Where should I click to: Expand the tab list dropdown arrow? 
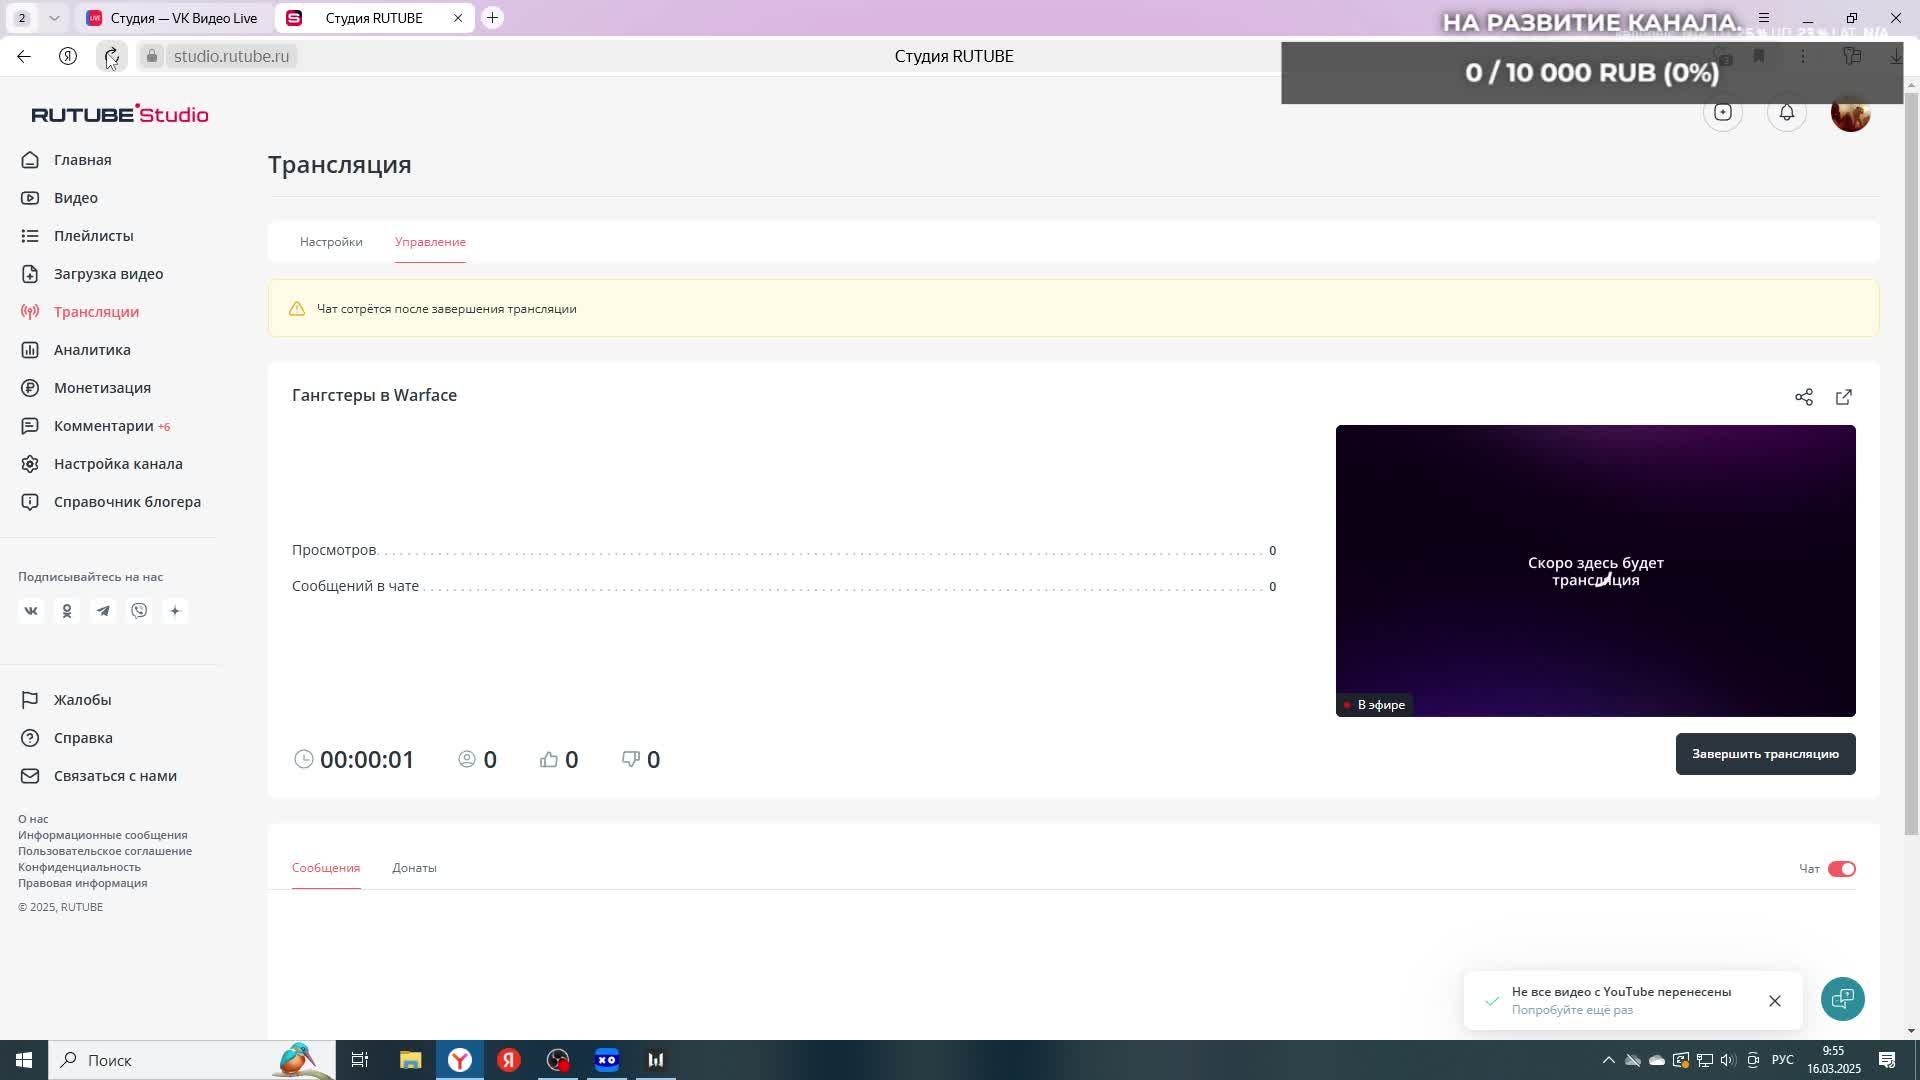click(54, 18)
